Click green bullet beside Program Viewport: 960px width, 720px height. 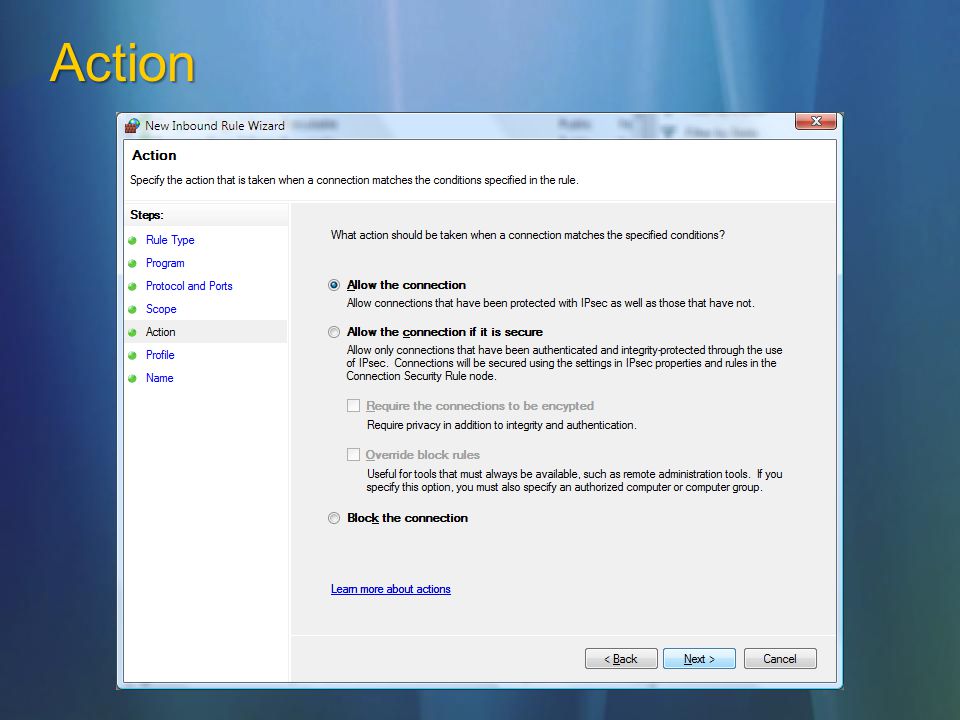[x=132, y=264]
